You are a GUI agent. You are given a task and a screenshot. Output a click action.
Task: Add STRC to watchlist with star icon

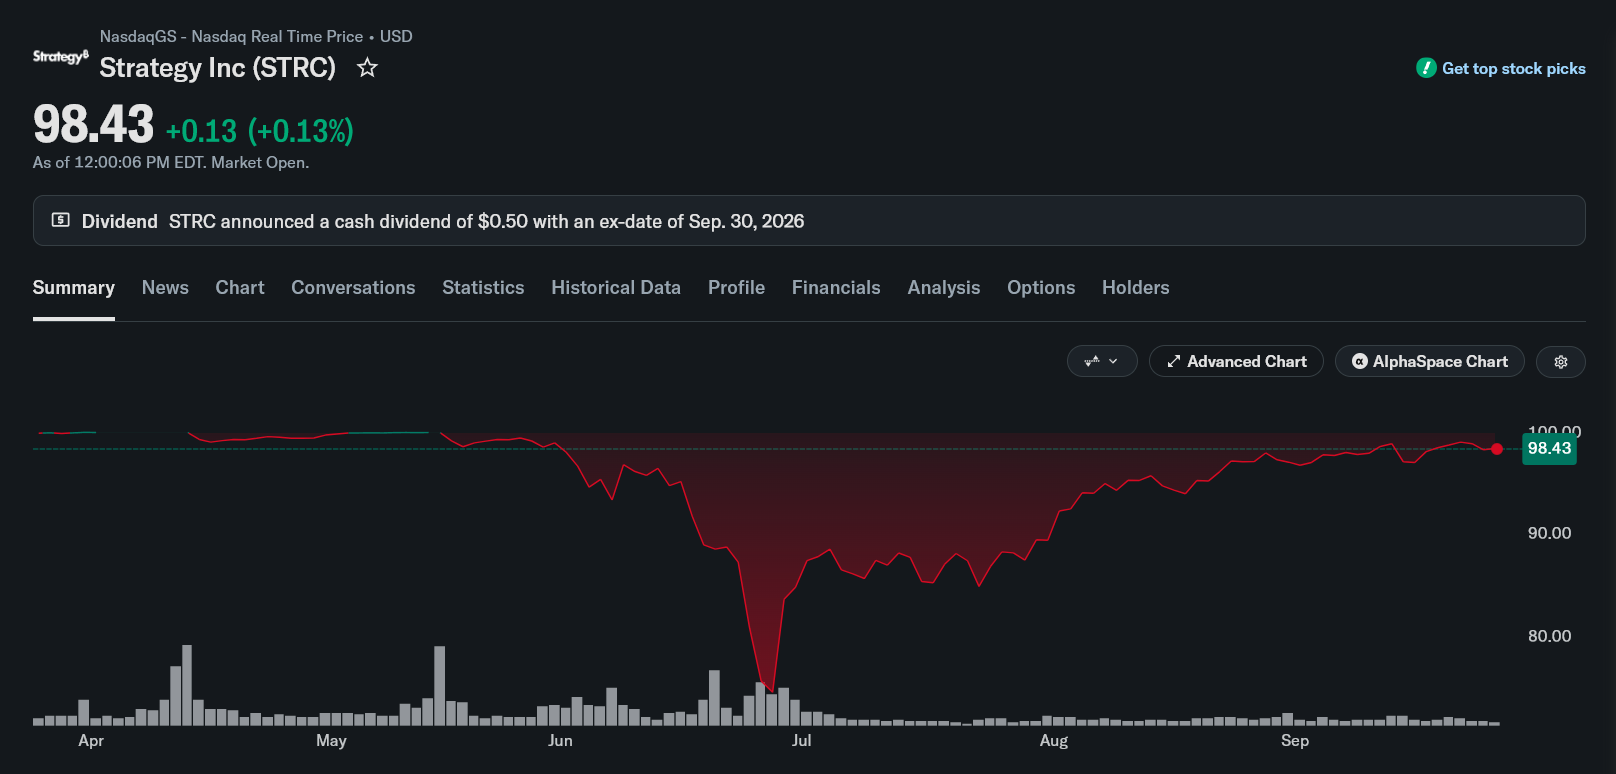[x=367, y=68]
